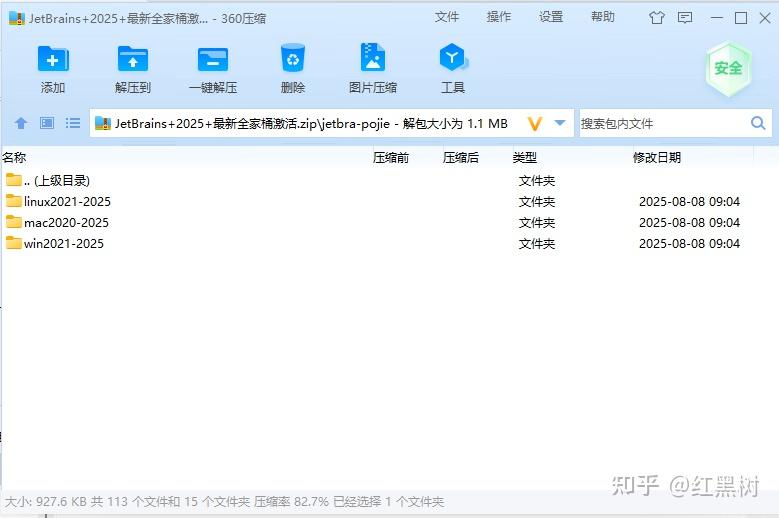Maximize the 360压缩 window
Viewport: 779px width, 518px height.
coord(741,18)
